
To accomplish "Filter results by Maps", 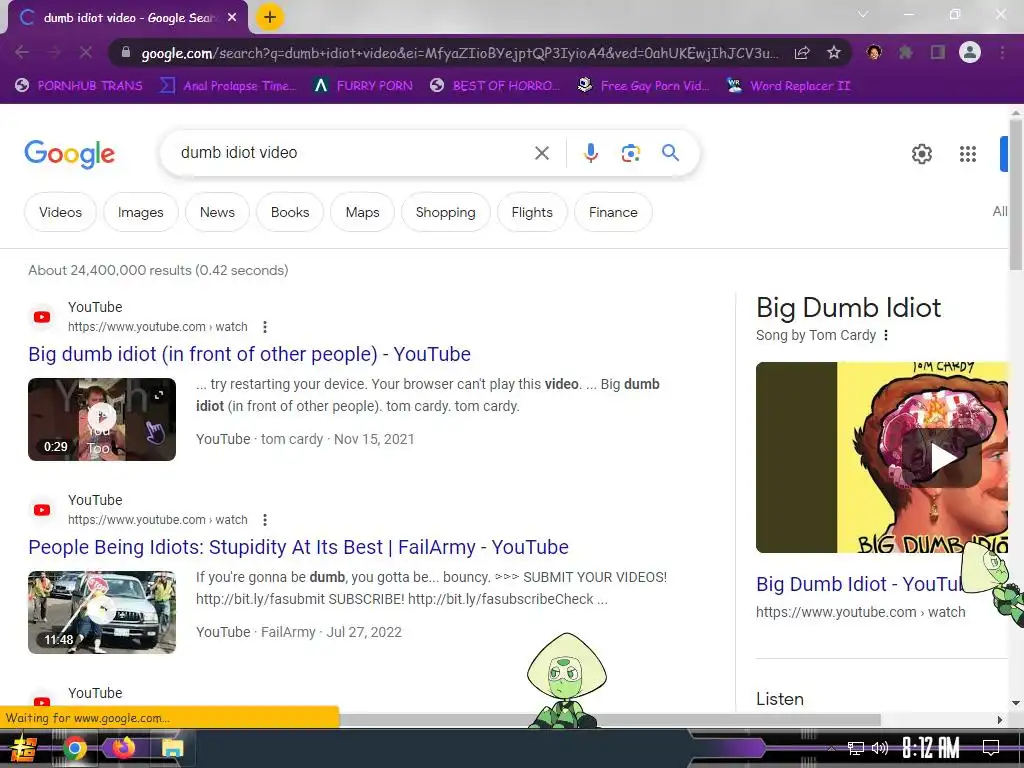I will click(x=362, y=212).
